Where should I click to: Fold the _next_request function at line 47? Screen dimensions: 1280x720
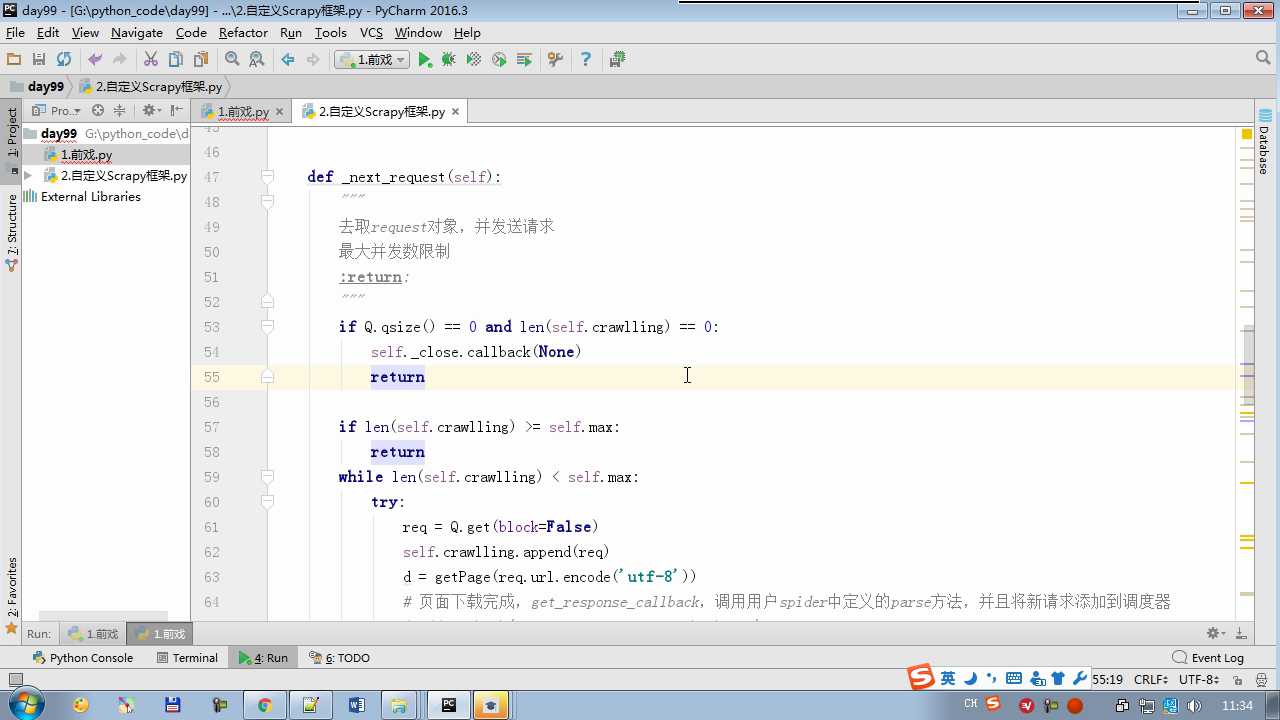pyautogui.click(x=267, y=177)
